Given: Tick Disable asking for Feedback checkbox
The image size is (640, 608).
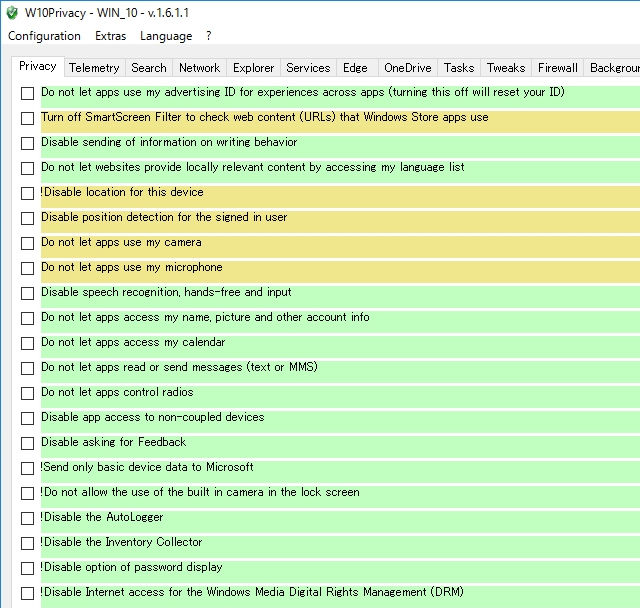Looking at the screenshot, I should [27, 443].
